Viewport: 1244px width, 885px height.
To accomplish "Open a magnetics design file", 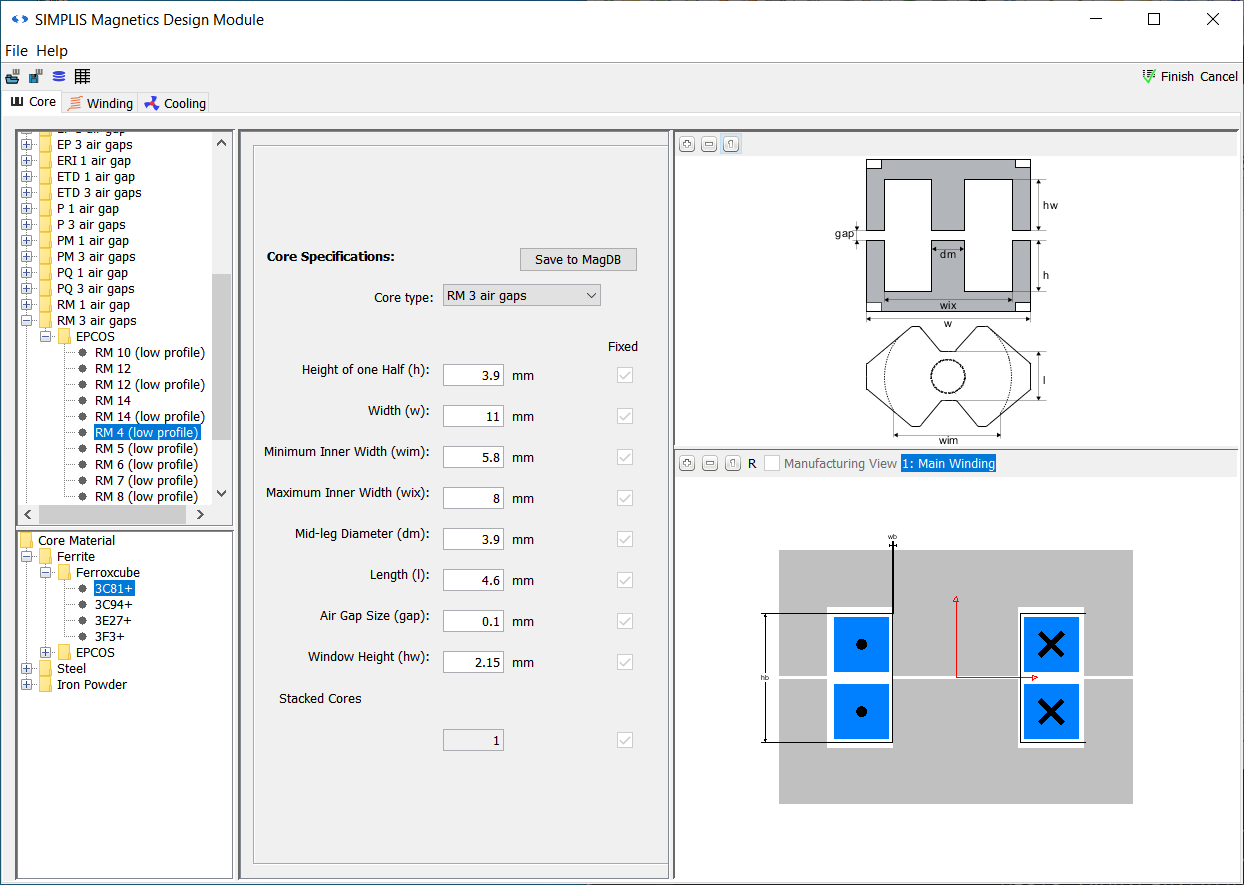I will [12, 76].
